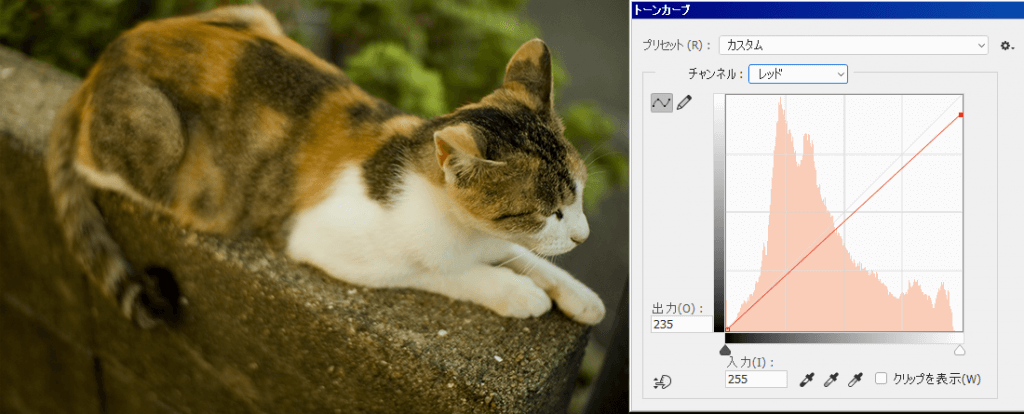1024x414 pixels.
Task: Select the curve point editing tool
Action: pyautogui.click(x=662, y=103)
